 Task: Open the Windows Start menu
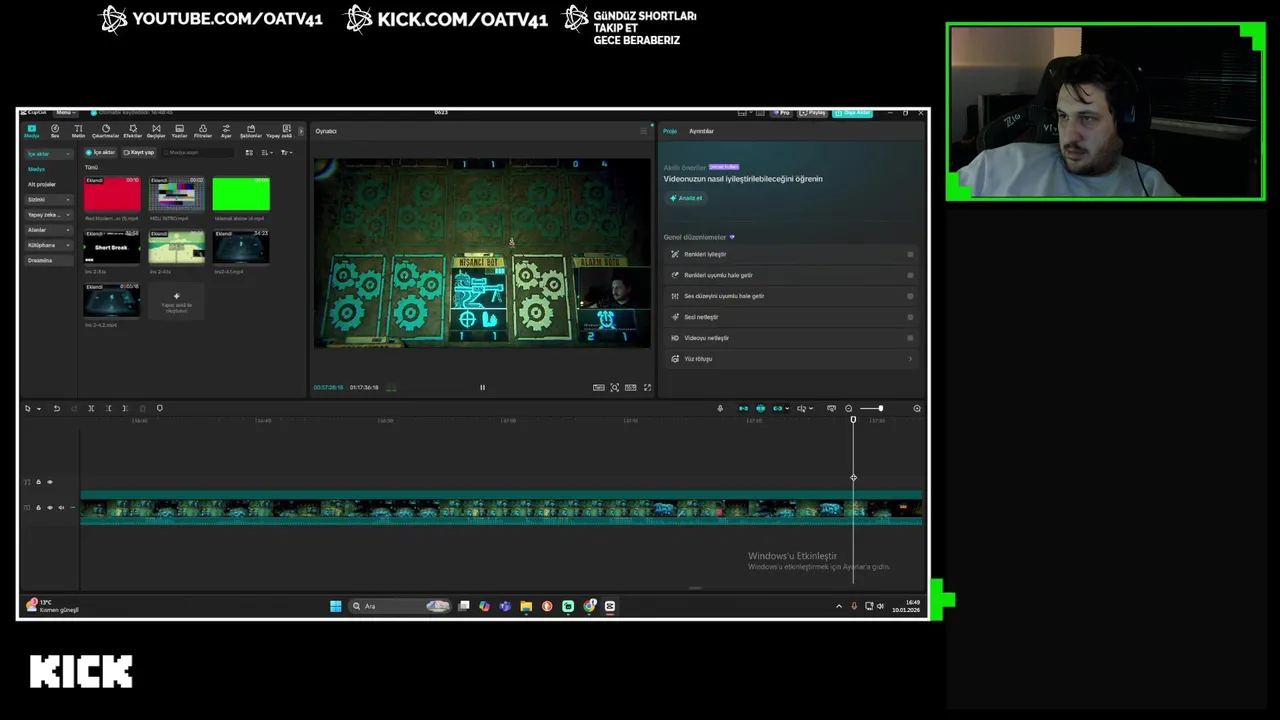(x=336, y=606)
